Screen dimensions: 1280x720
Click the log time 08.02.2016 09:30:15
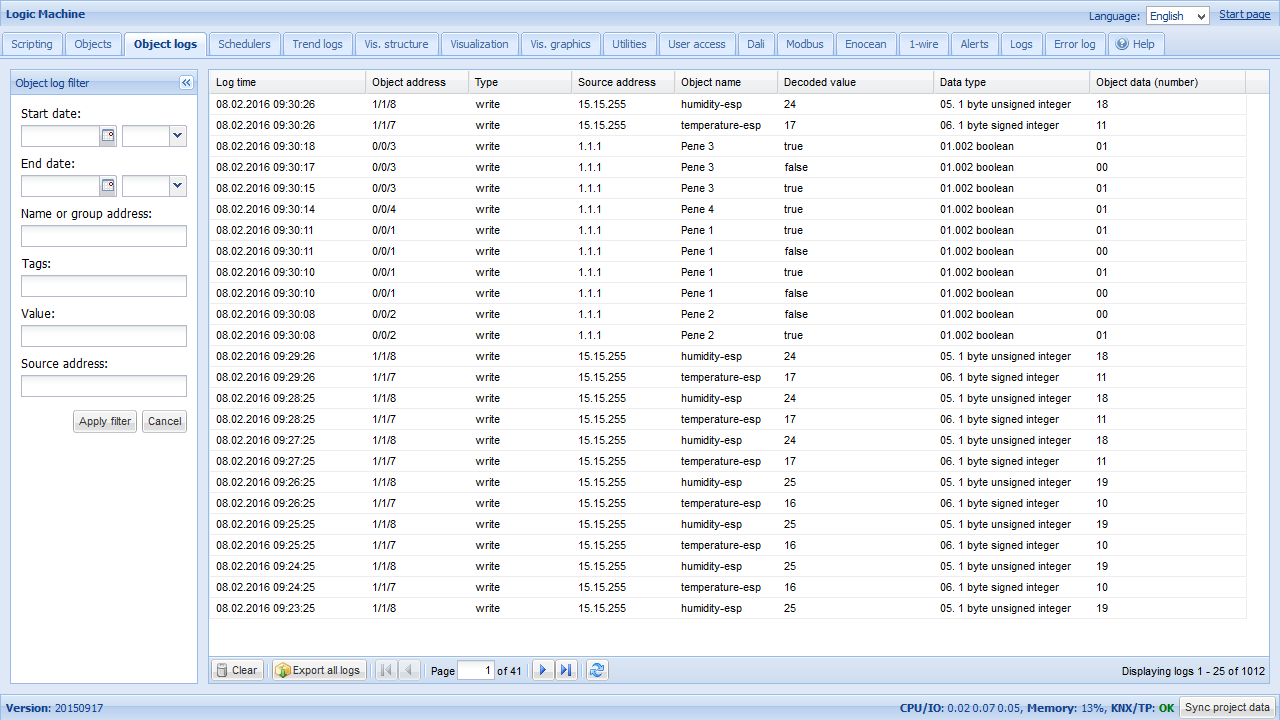tap(265, 188)
